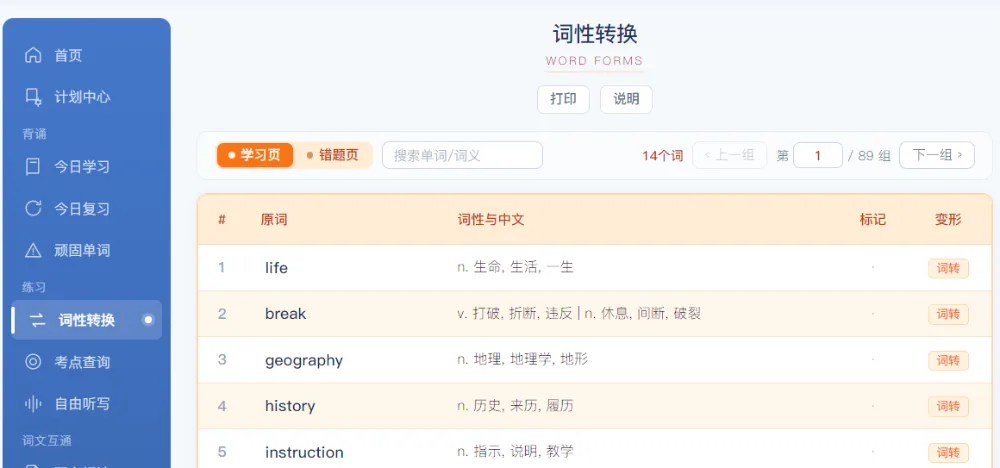1000x468 pixels.
Task: Click the definition n. 指示, 说明, 教学
Action: point(515,451)
